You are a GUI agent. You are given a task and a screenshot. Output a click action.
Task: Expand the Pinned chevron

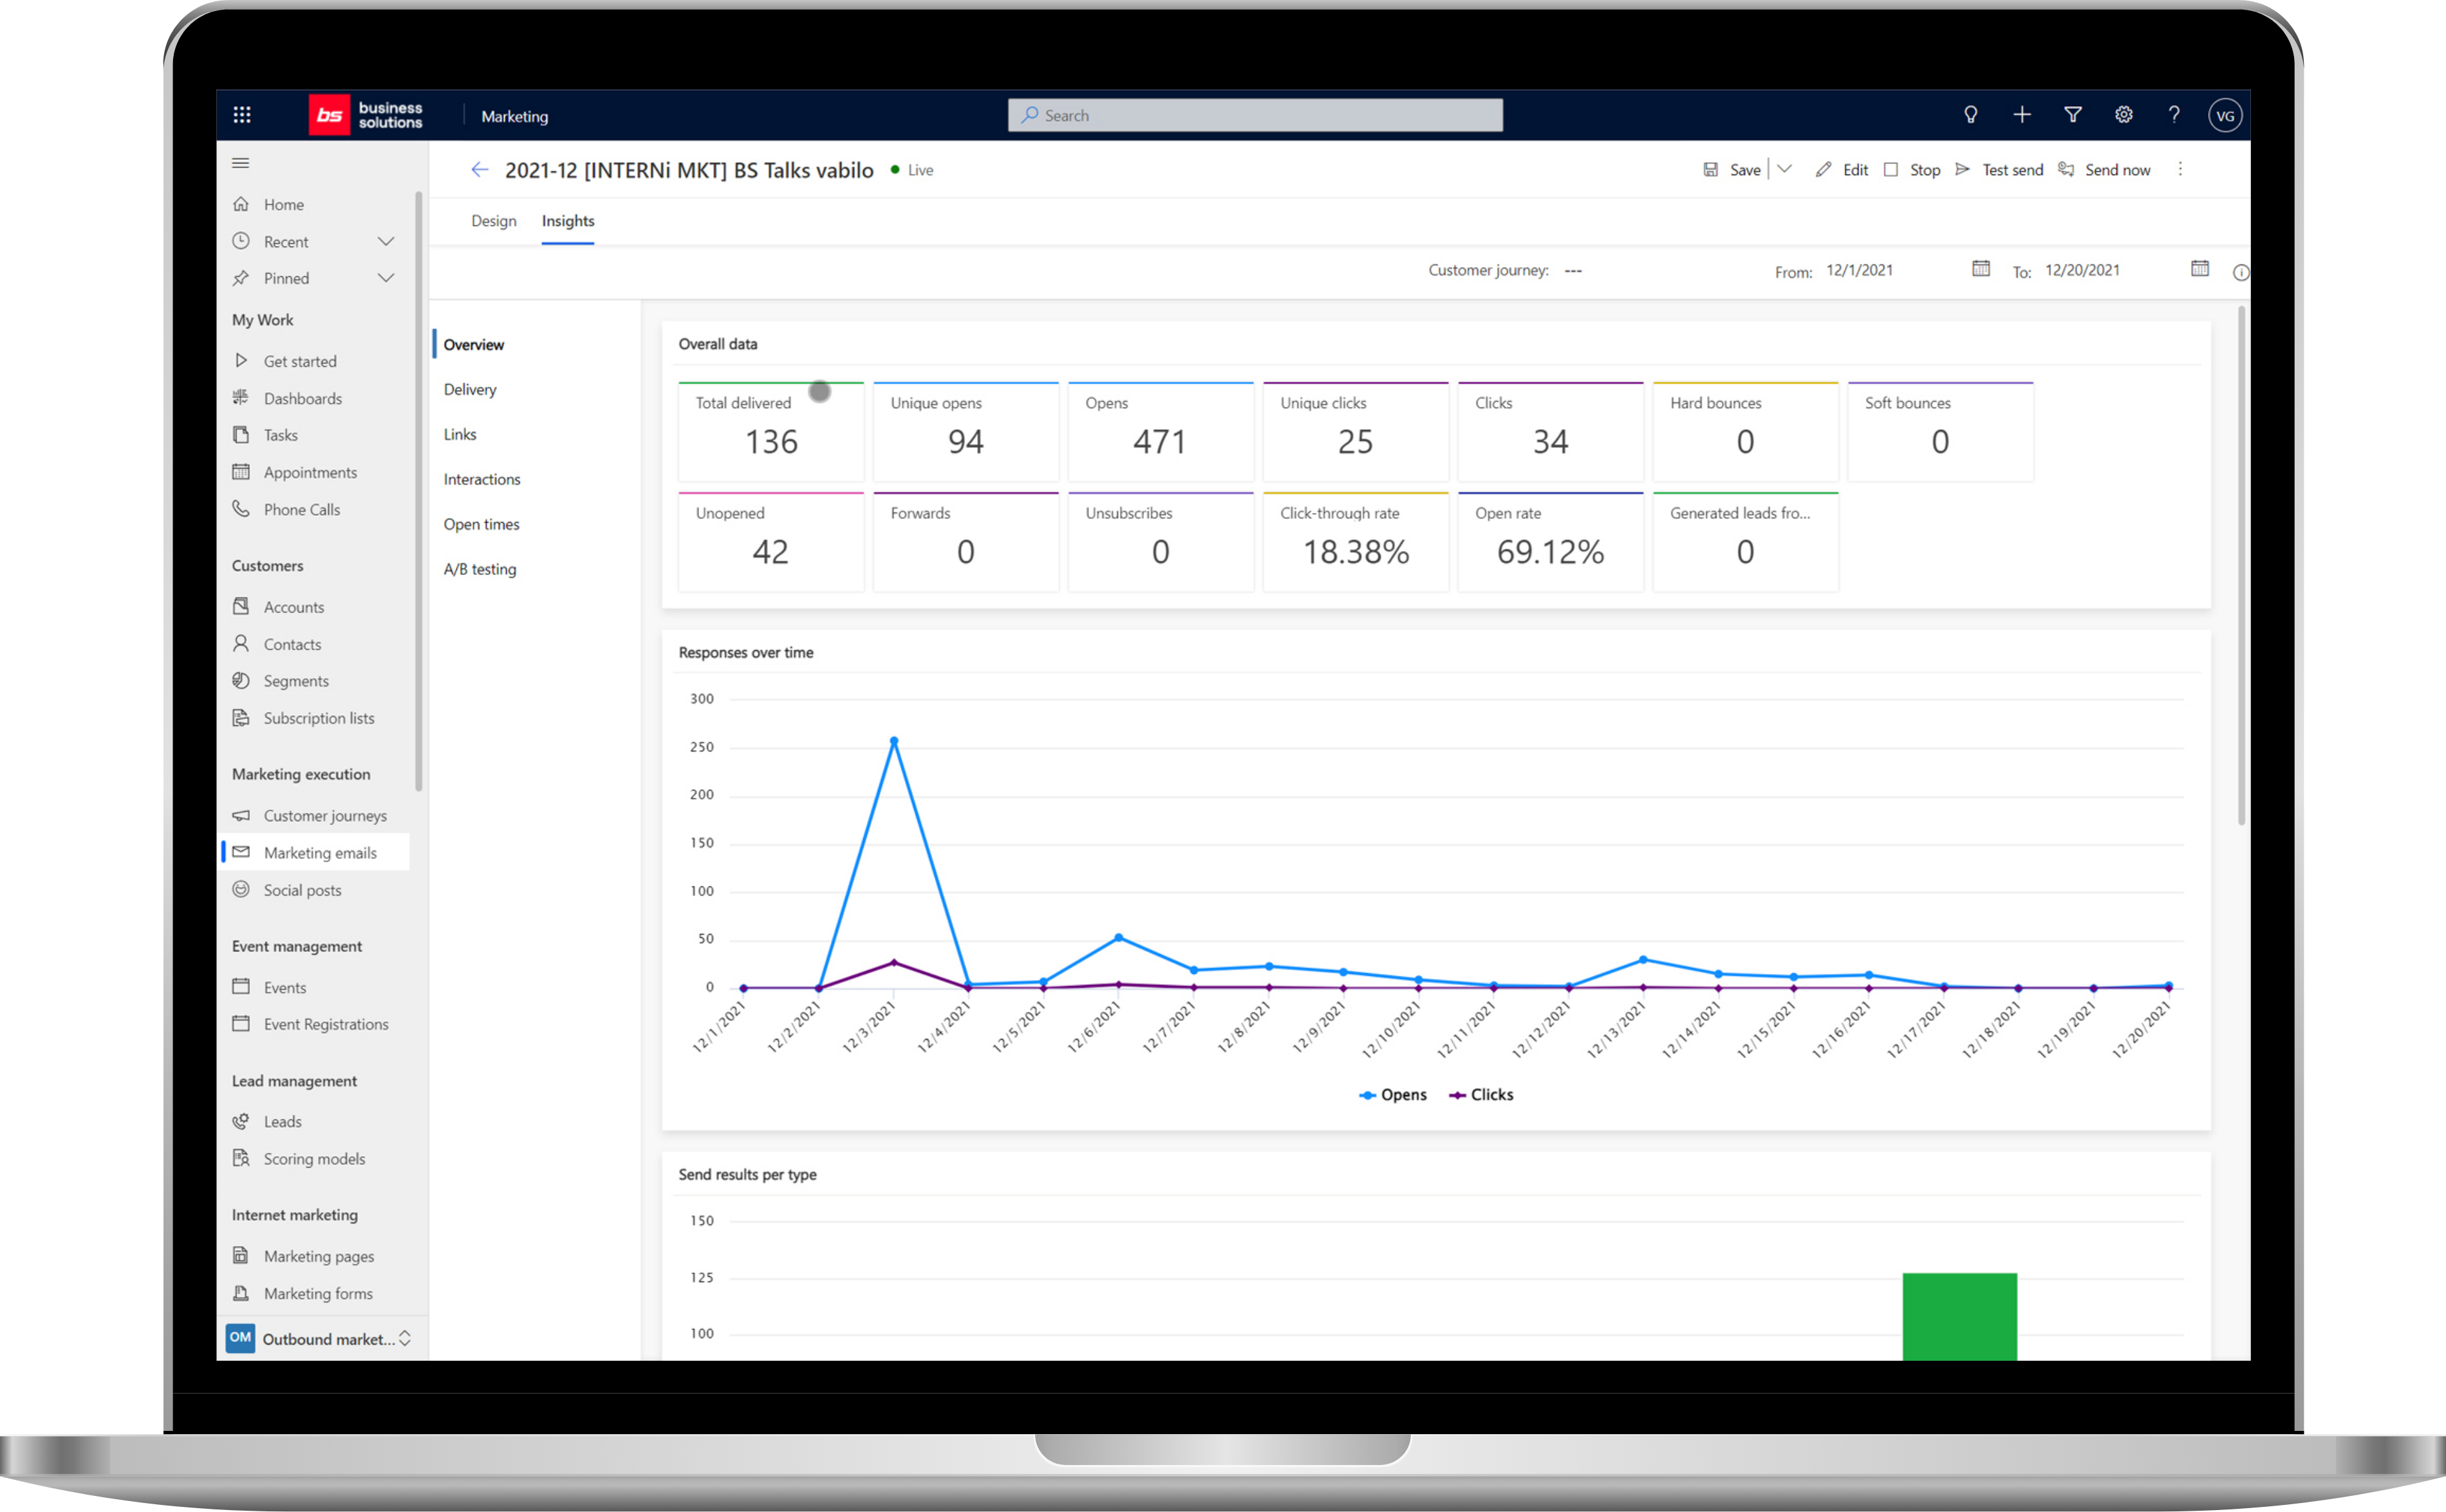(386, 278)
